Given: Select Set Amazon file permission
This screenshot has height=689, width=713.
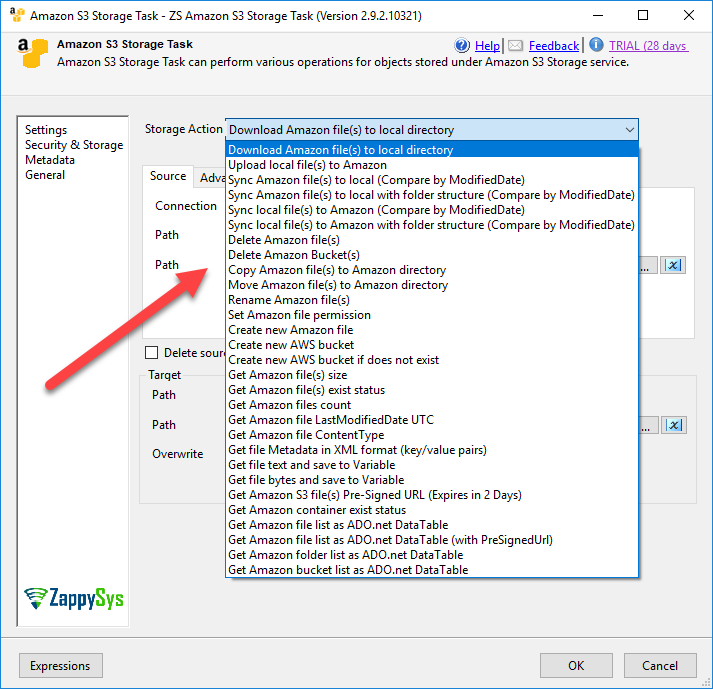Looking at the screenshot, I should (x=432, y=315).
